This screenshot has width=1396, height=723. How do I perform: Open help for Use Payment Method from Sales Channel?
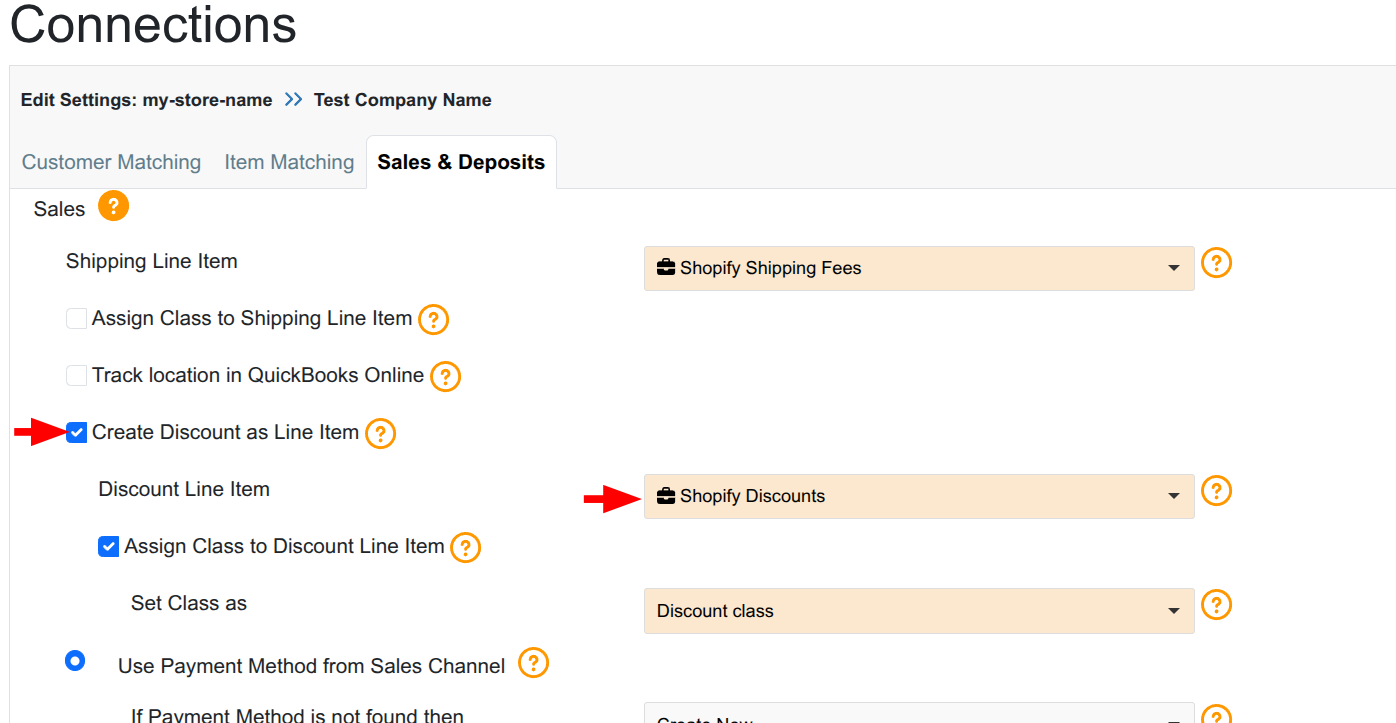coord(534,663)
